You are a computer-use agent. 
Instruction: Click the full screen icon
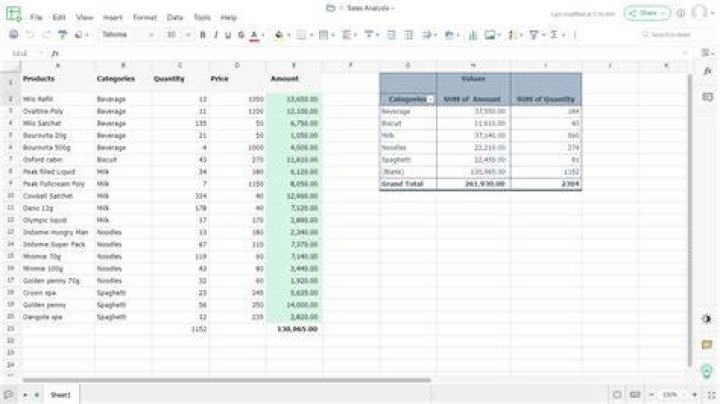(711, 395)
